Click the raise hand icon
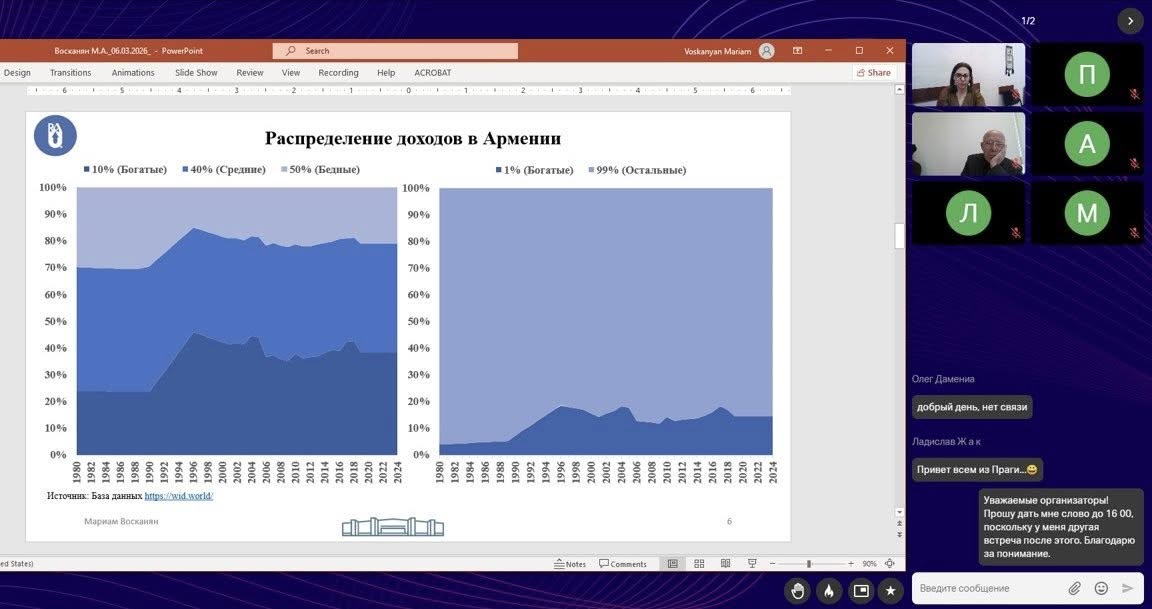Image resolution: width=1152 pixels, height=609 pixels. 797,590
